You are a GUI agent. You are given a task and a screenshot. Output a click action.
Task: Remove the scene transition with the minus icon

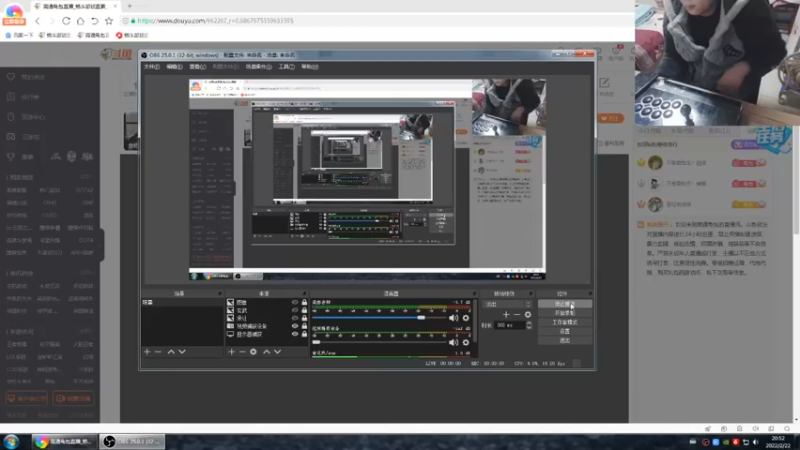point(517,315)
